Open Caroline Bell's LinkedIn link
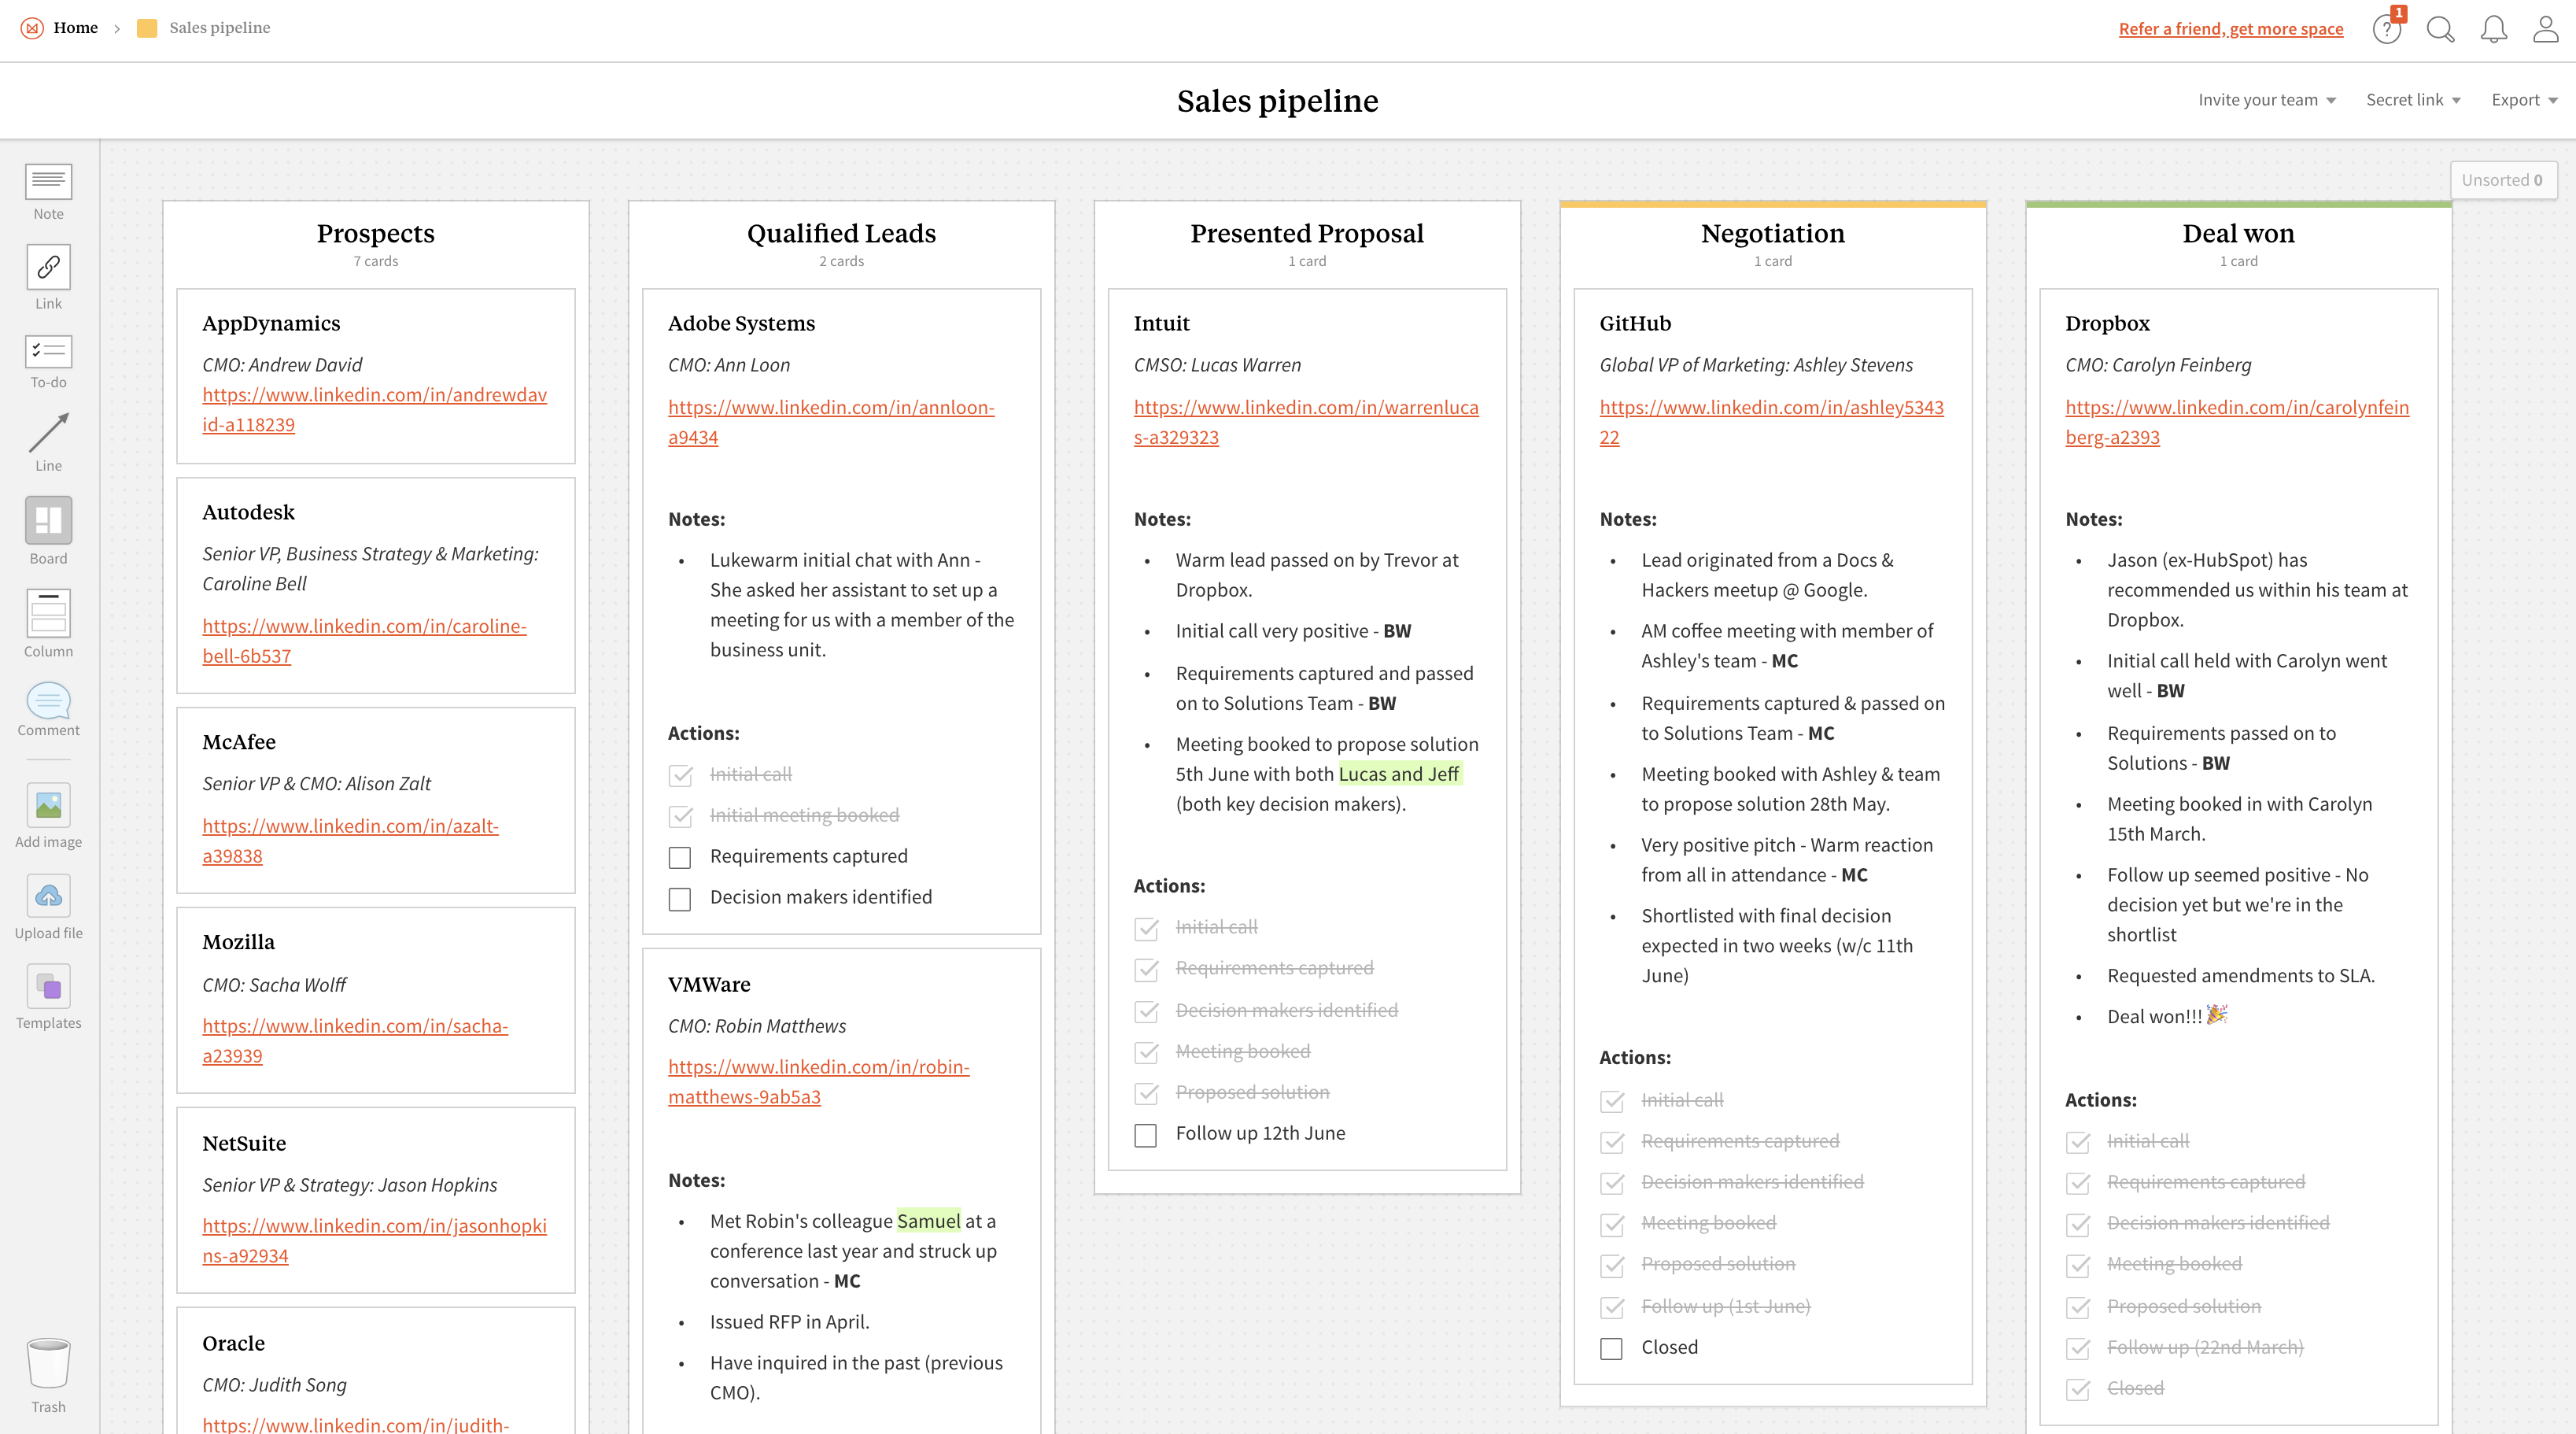The image size is (2576, 1434). [x=364, y=640]
